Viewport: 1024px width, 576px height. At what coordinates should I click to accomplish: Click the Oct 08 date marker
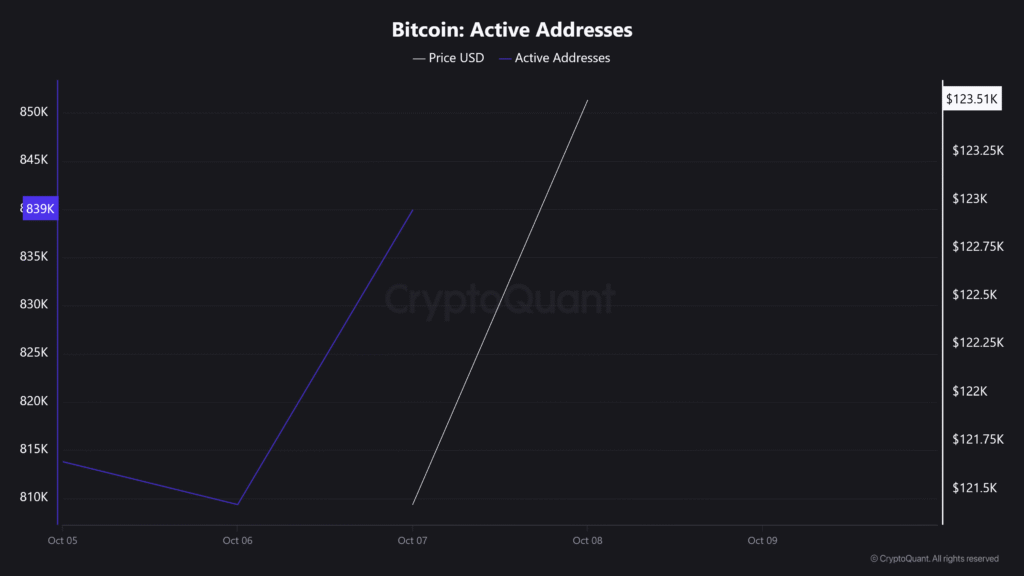pyautogui.click(x=587, y=541)
